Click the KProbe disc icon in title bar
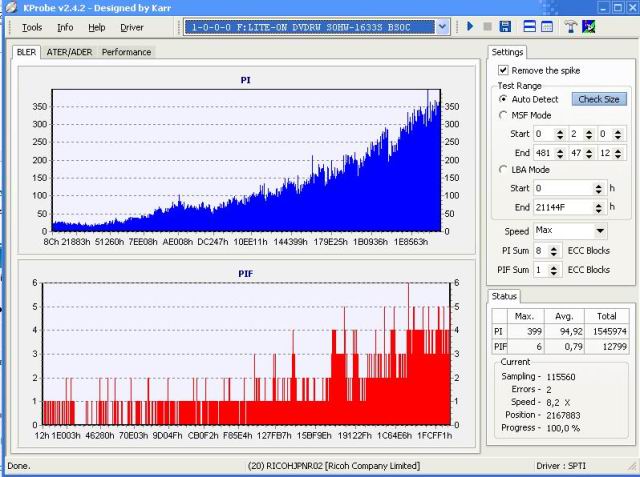Image resolution: width=640 pixels, height=477 pixels. tap(12, 7)
